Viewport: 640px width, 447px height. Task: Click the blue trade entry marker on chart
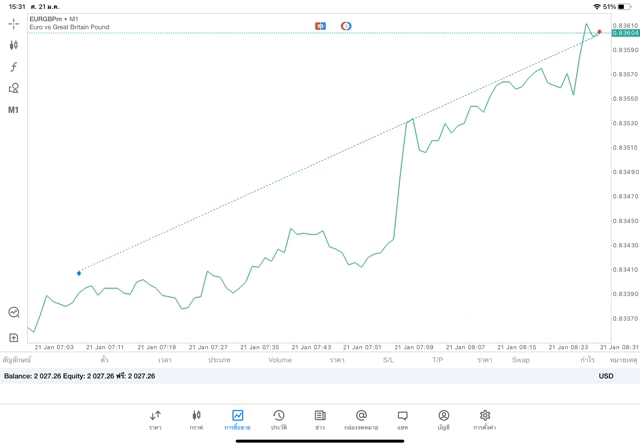click(x=79, y=272)
